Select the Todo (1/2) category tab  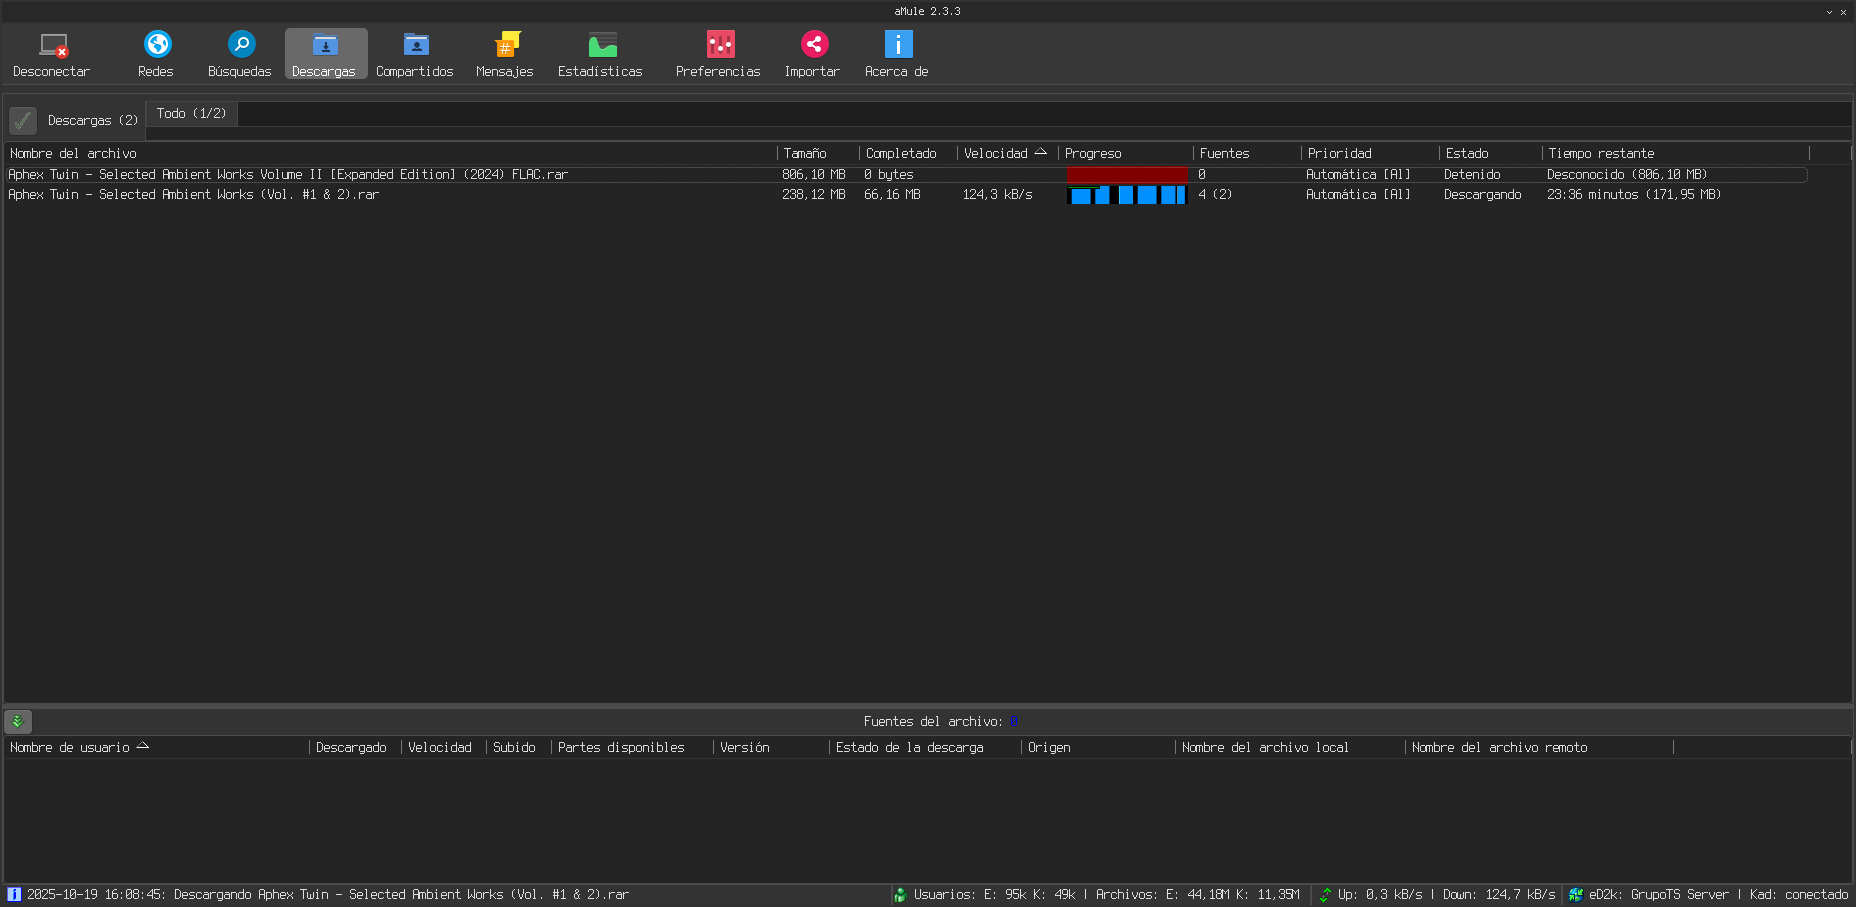[191, 114]
